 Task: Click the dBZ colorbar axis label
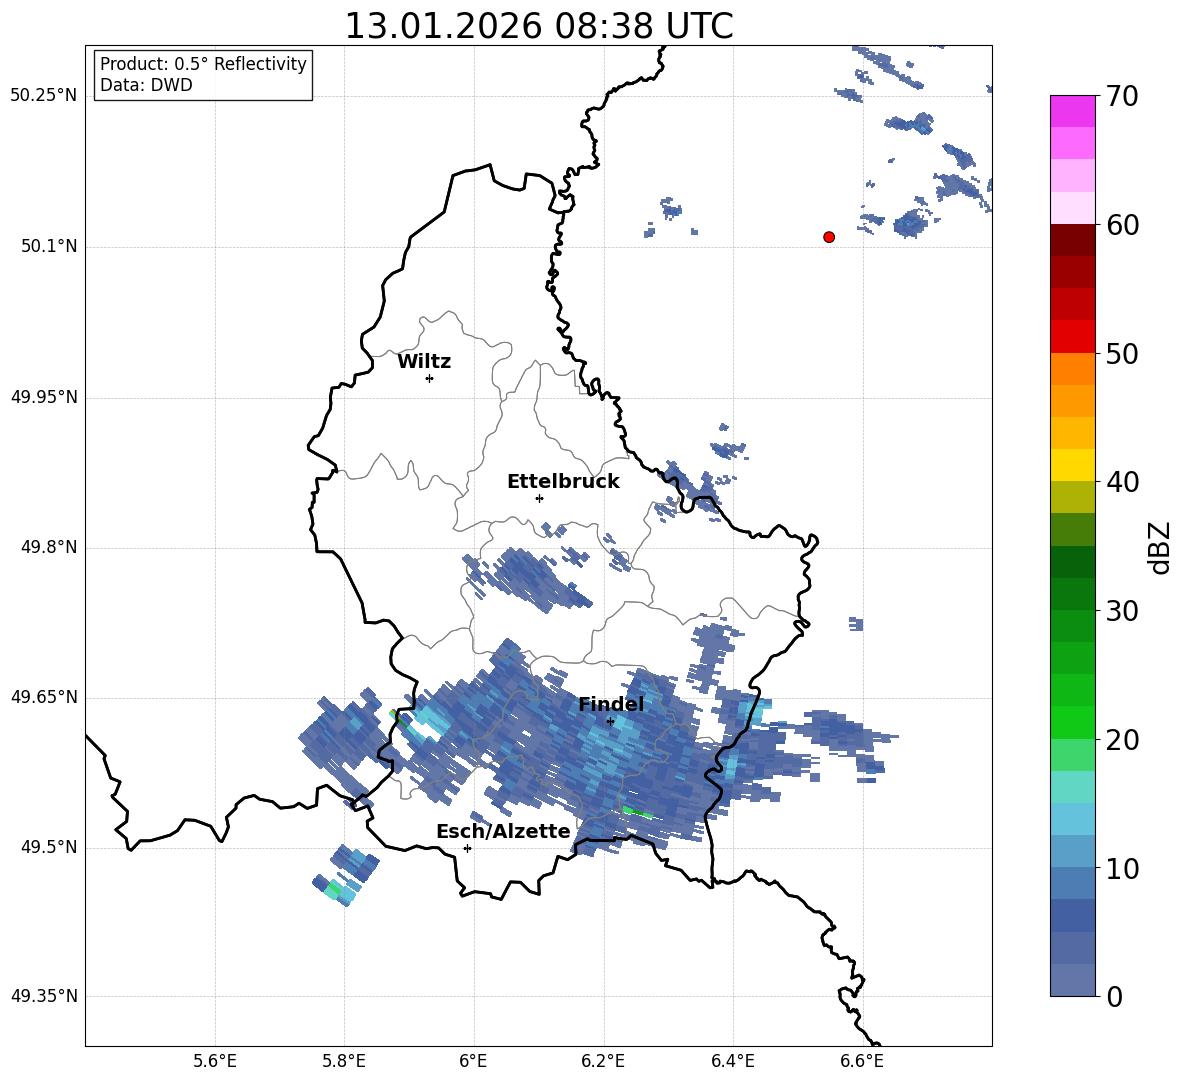click(1159, 547)
